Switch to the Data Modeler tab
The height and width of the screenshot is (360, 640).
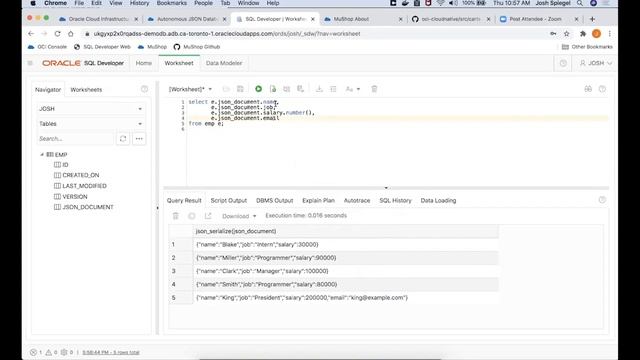click(224, 63)
